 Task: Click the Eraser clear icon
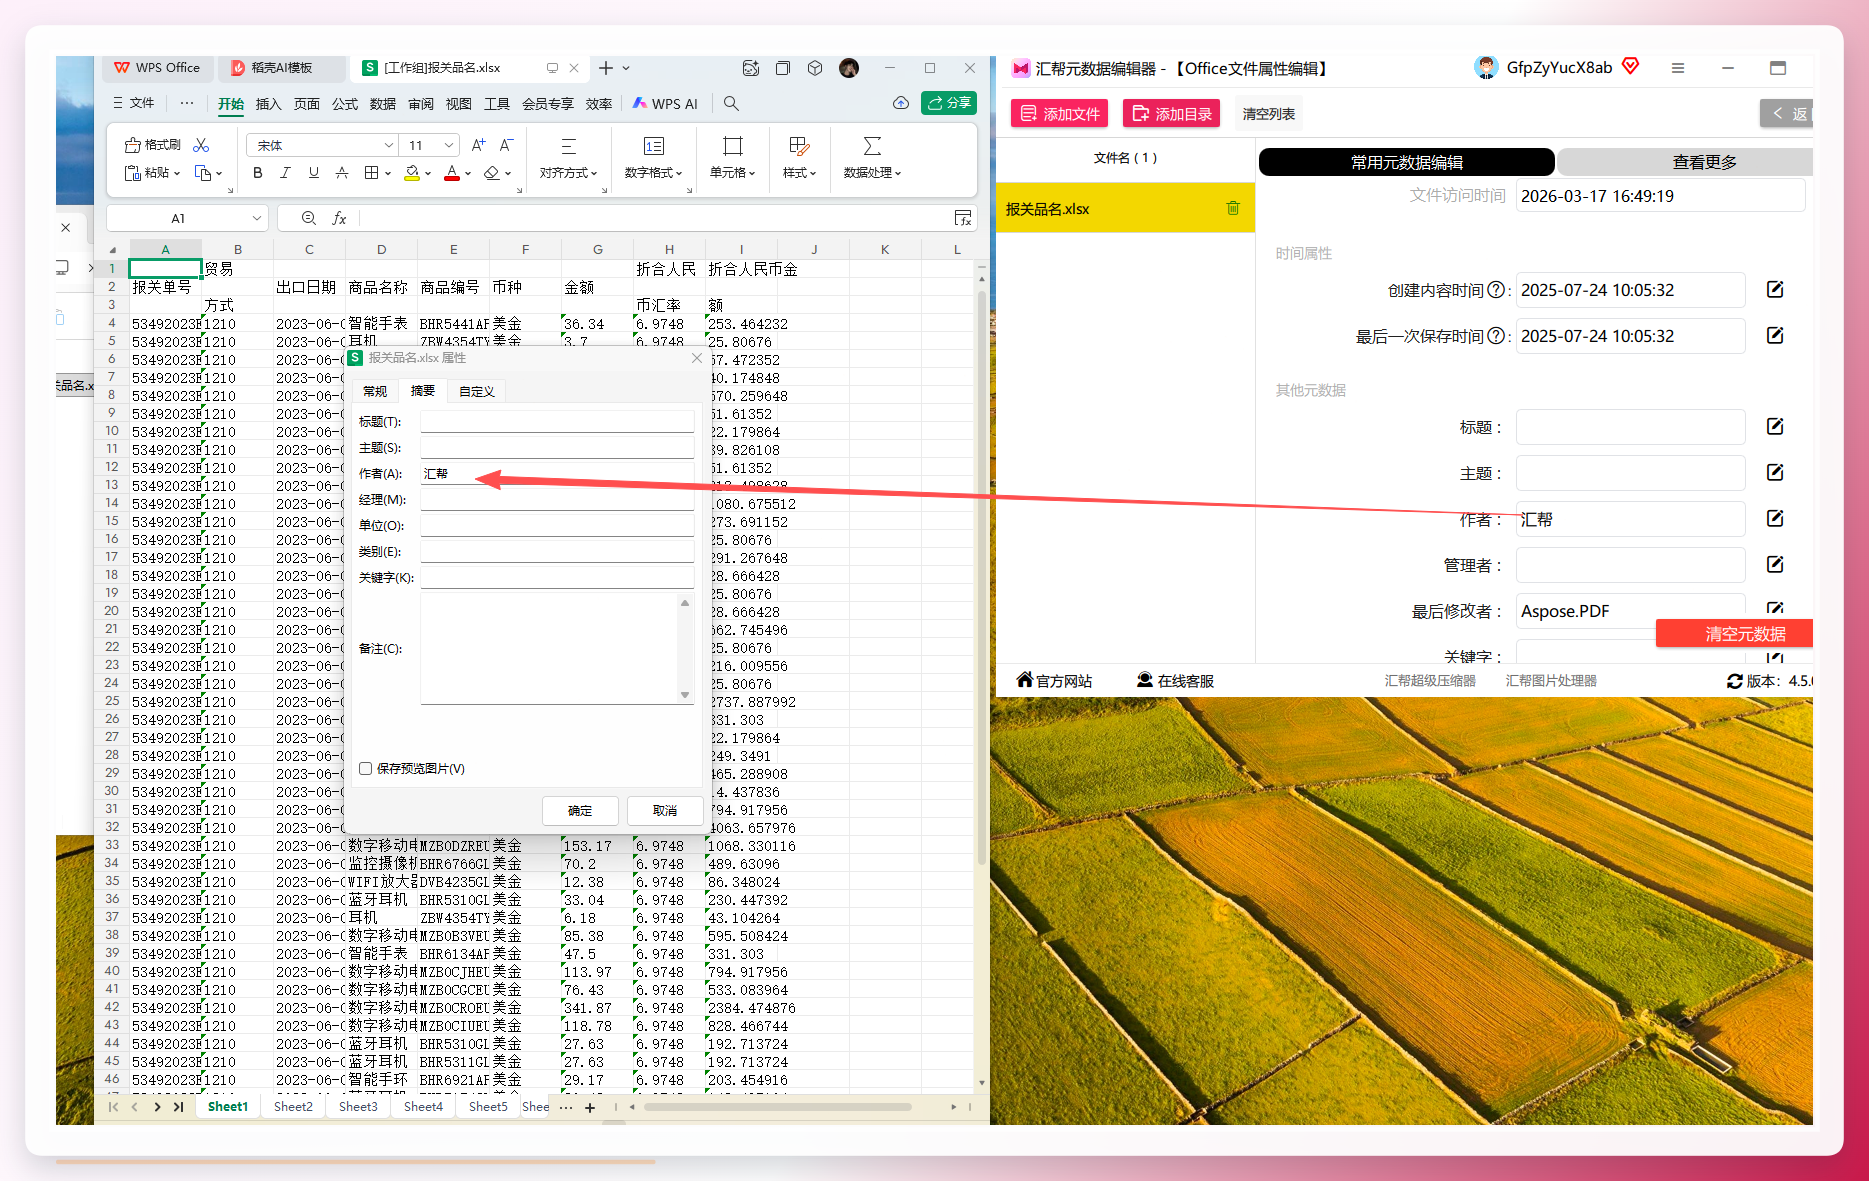pos(491,173)
